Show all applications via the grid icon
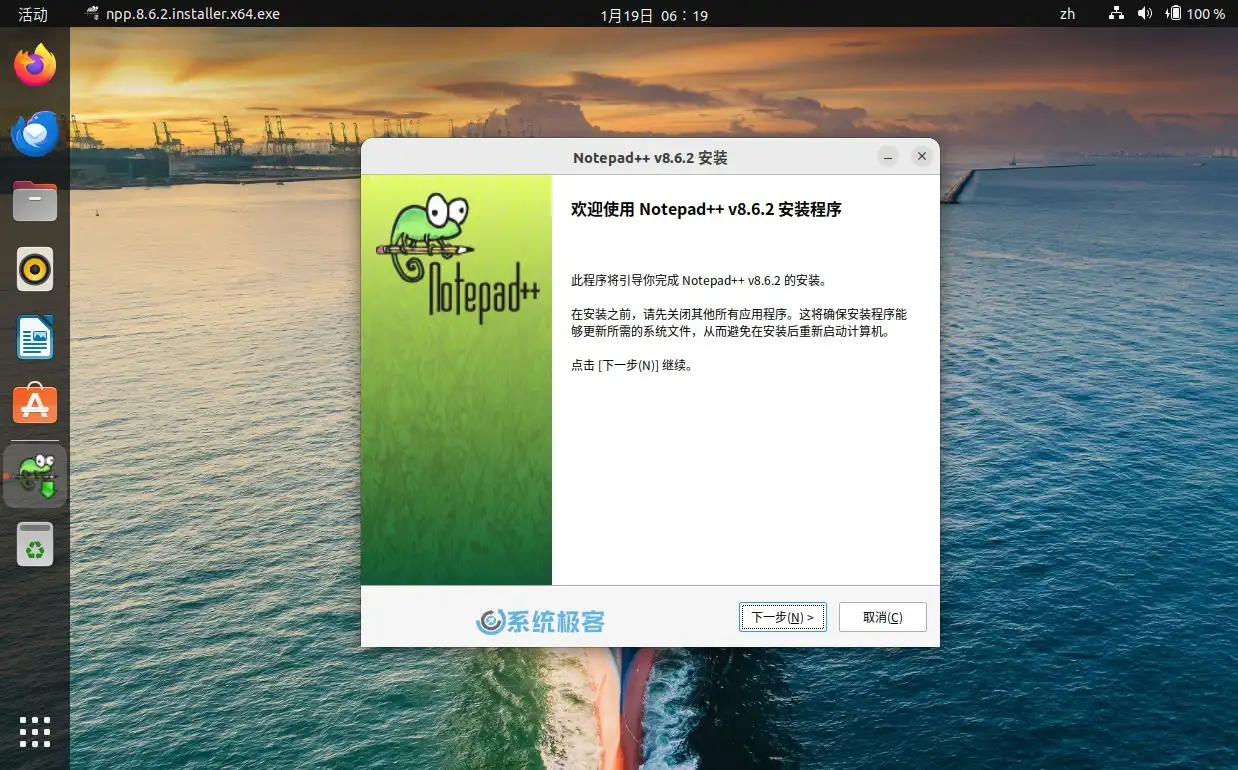The height and width of the screenshot is (770, 1238). (35, 732)
